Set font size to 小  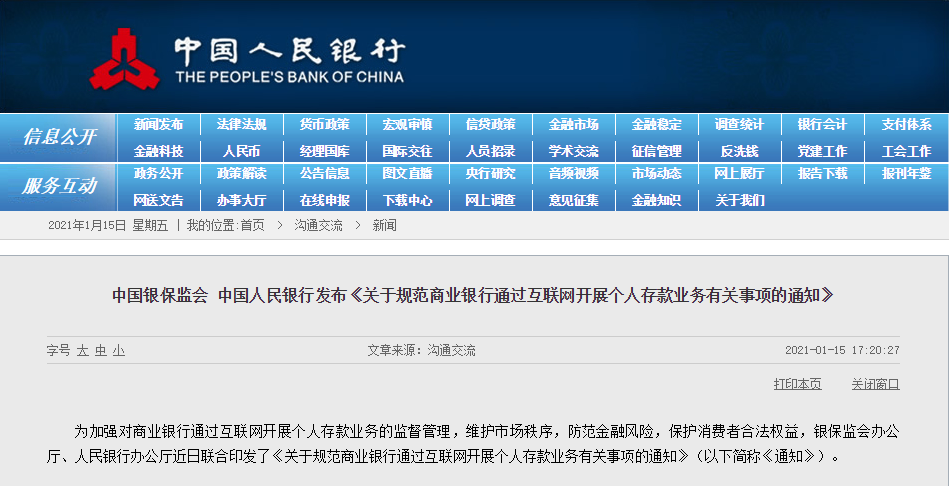pos(119,350)
